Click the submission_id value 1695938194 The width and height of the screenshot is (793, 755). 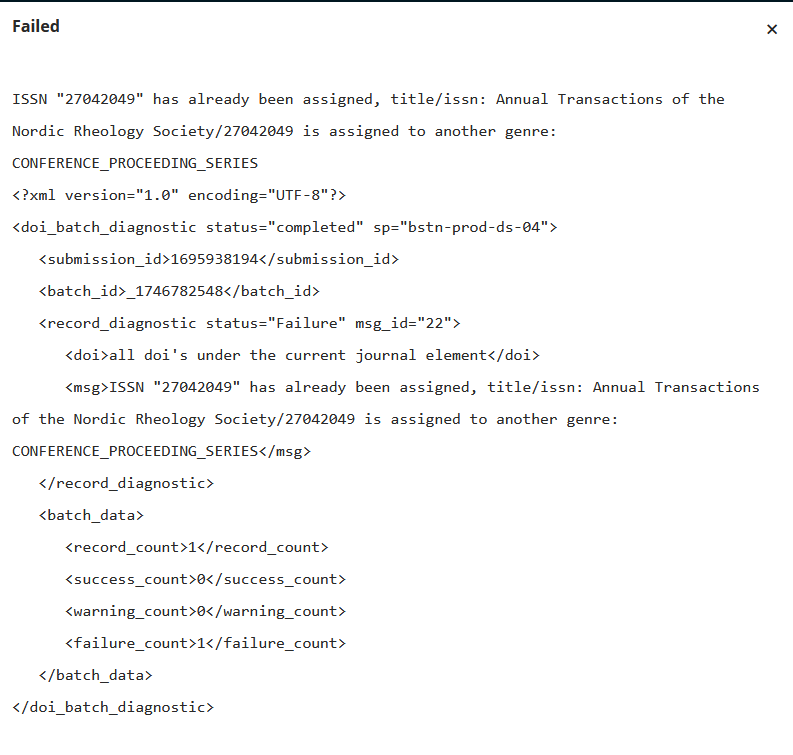coord(215,259)
